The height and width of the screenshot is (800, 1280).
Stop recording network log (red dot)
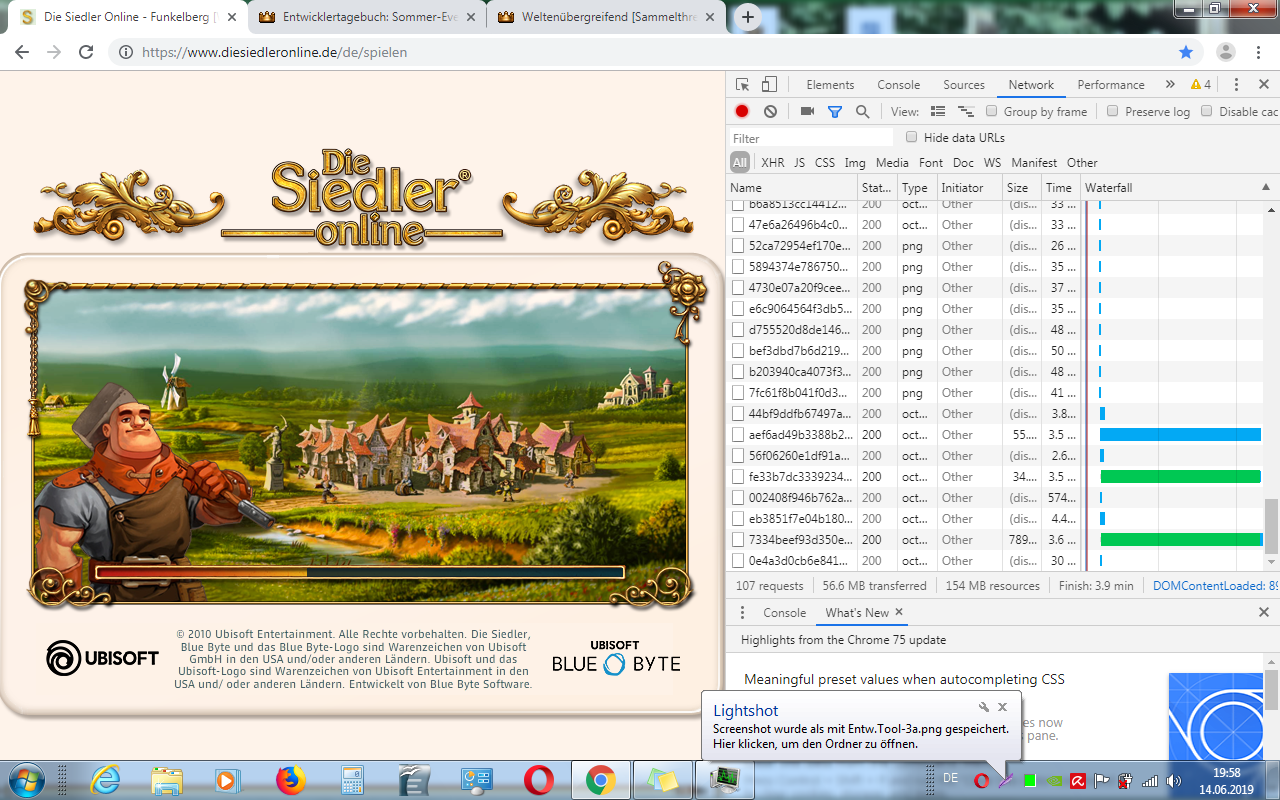tap(742, 112)
